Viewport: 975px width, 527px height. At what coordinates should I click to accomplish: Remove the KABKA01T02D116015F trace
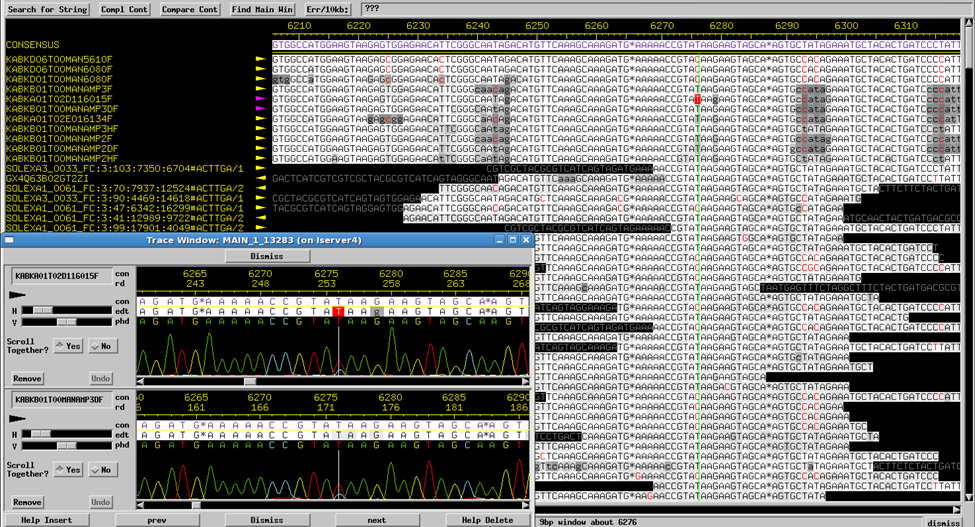tap(27, 379)
